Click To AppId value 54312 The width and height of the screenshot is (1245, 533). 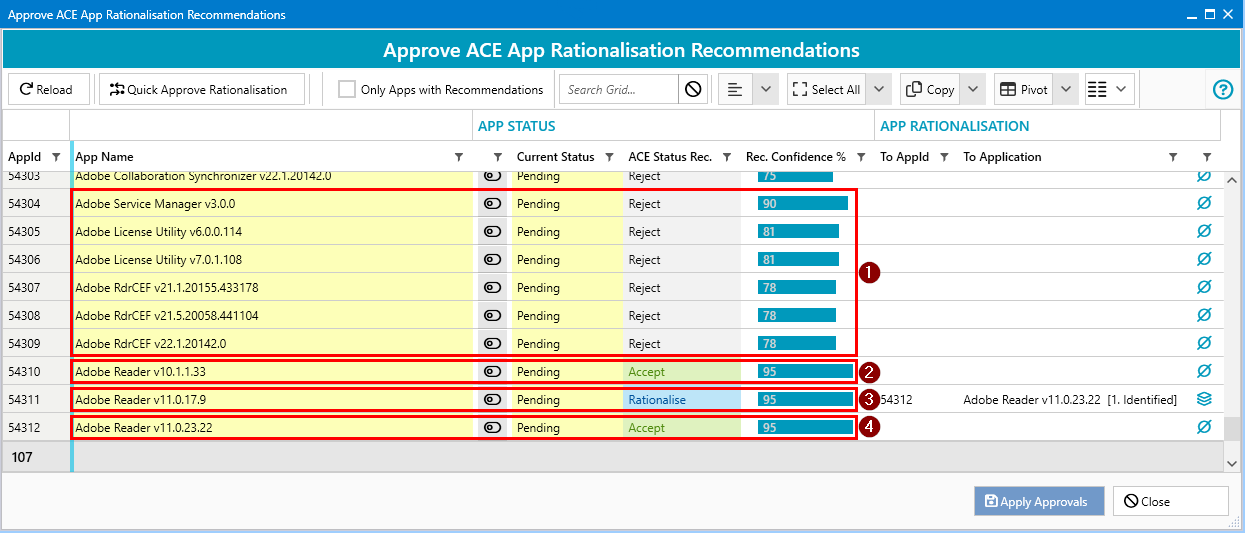[896, 399]
